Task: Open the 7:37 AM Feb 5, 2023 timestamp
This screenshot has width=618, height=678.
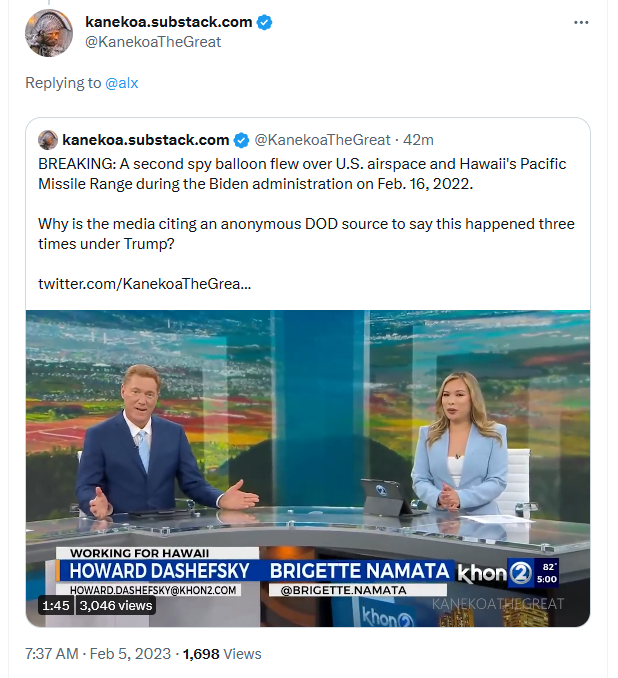Action: click(x=98, y=654)
